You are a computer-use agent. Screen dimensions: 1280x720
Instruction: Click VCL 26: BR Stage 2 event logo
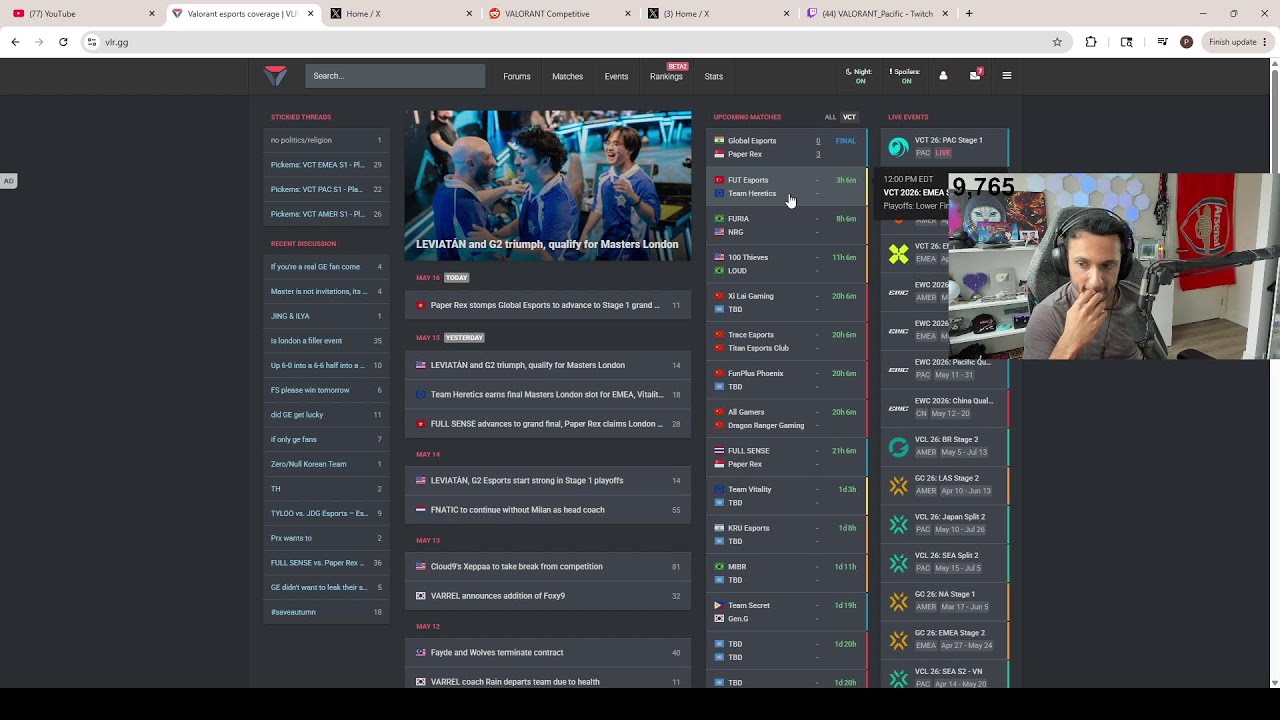[x=898, y=446]
